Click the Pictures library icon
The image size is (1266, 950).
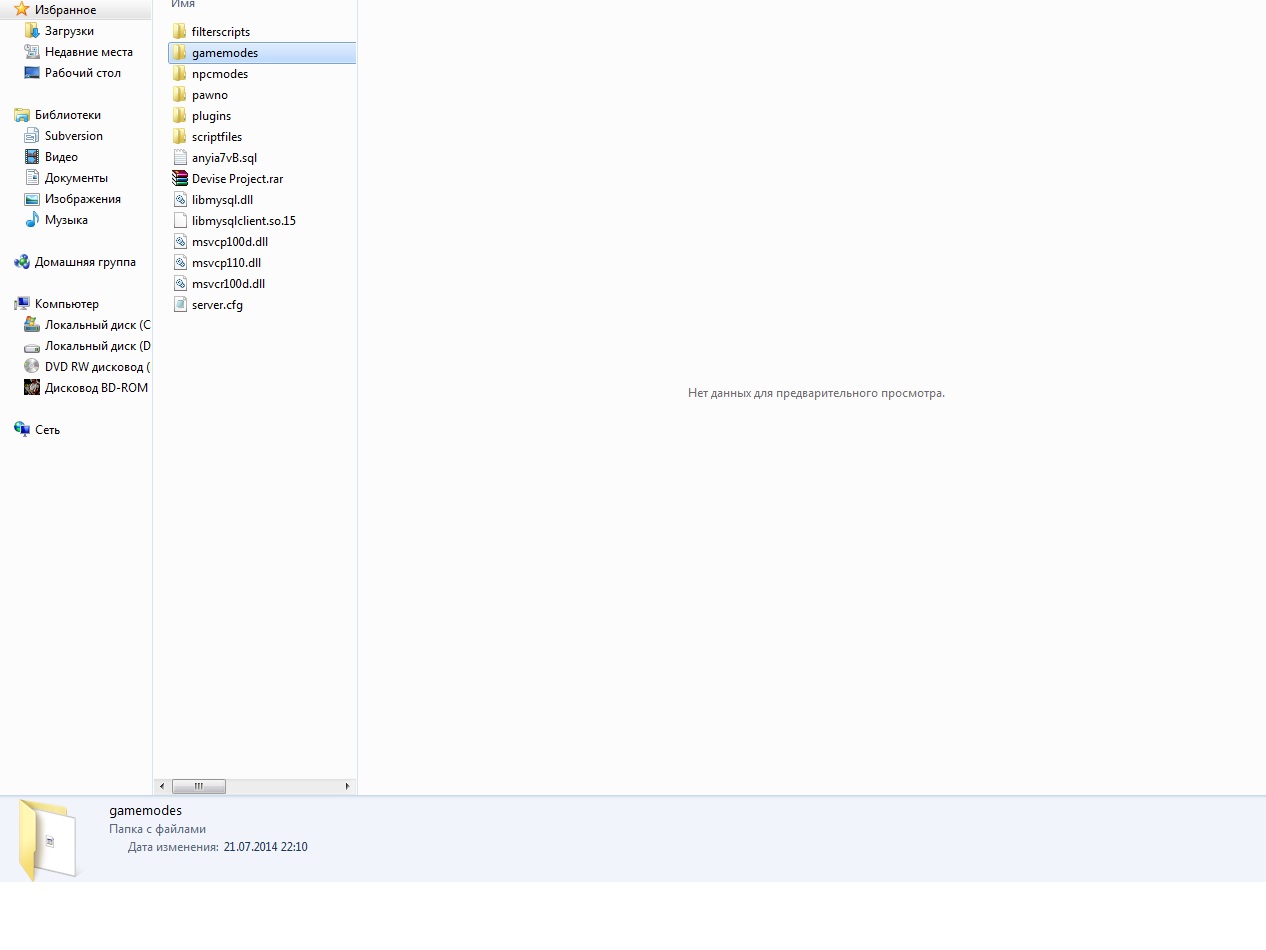[32, 198]
